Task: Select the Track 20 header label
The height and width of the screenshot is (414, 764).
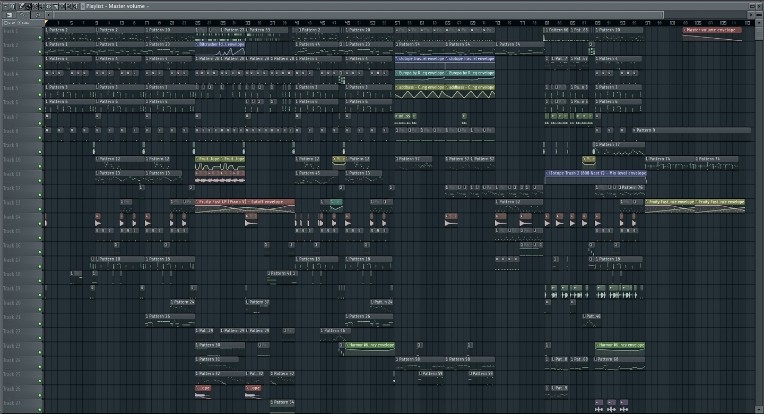Action: coord(12,302)
